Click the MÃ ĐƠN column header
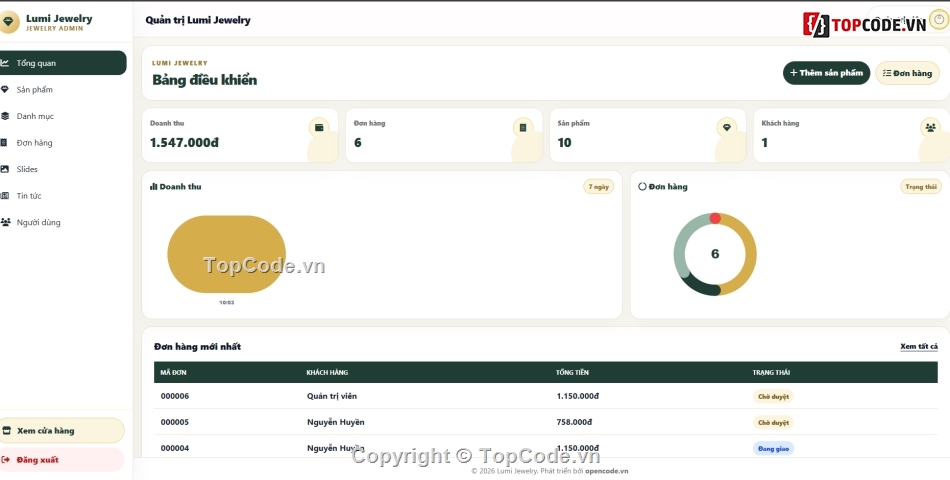Screen dimensions: 950x480 (x=173, y=373)
